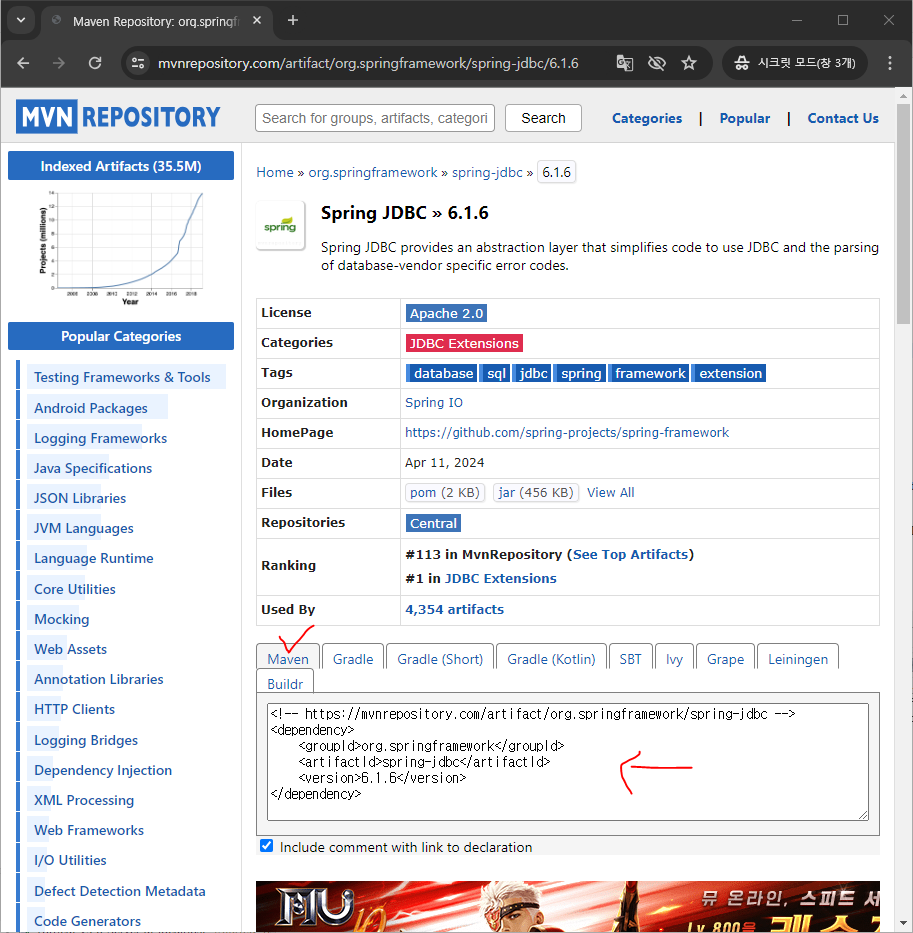Open the 4,354 artifacts link
This screenshot has height=933, width=913.
tap(454, 609)
